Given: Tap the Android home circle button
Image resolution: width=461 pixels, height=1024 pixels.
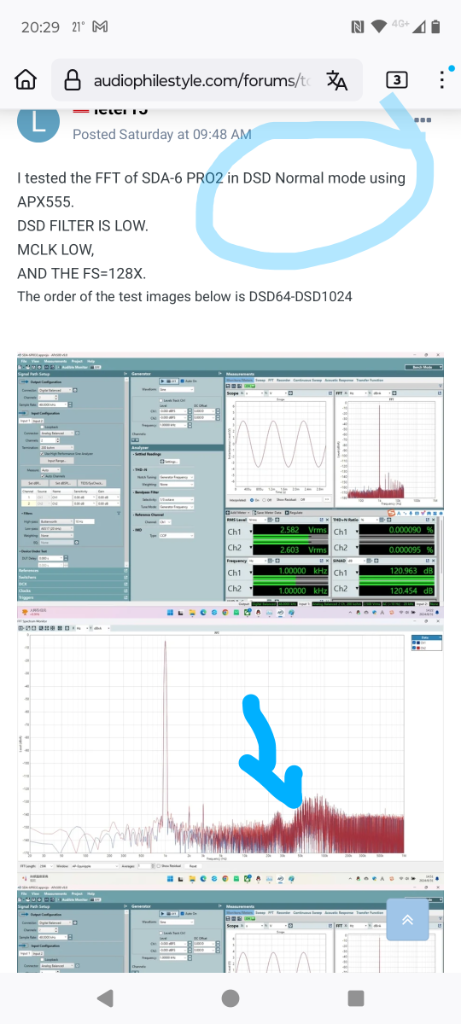Looking at the screenshot, I should point(230,998).
